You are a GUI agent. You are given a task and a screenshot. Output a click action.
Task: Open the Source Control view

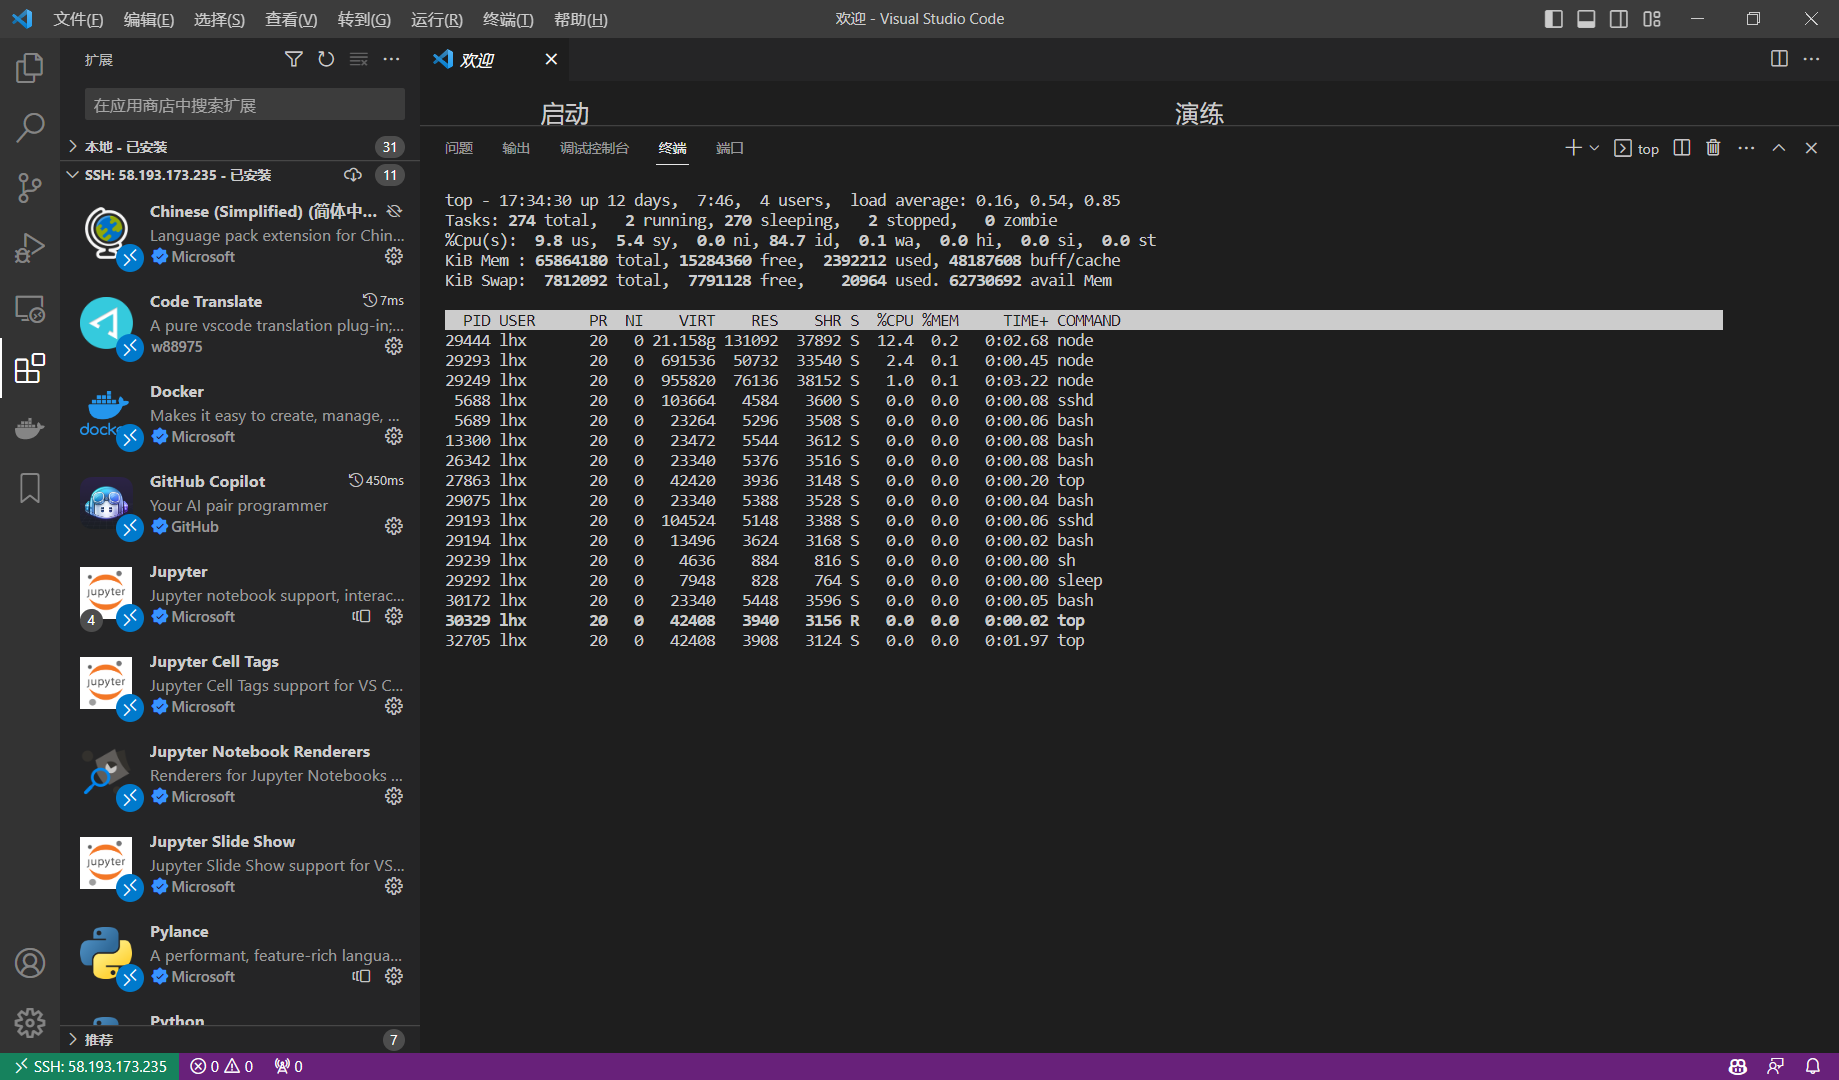pyautogui.click(x=30, y=187)
